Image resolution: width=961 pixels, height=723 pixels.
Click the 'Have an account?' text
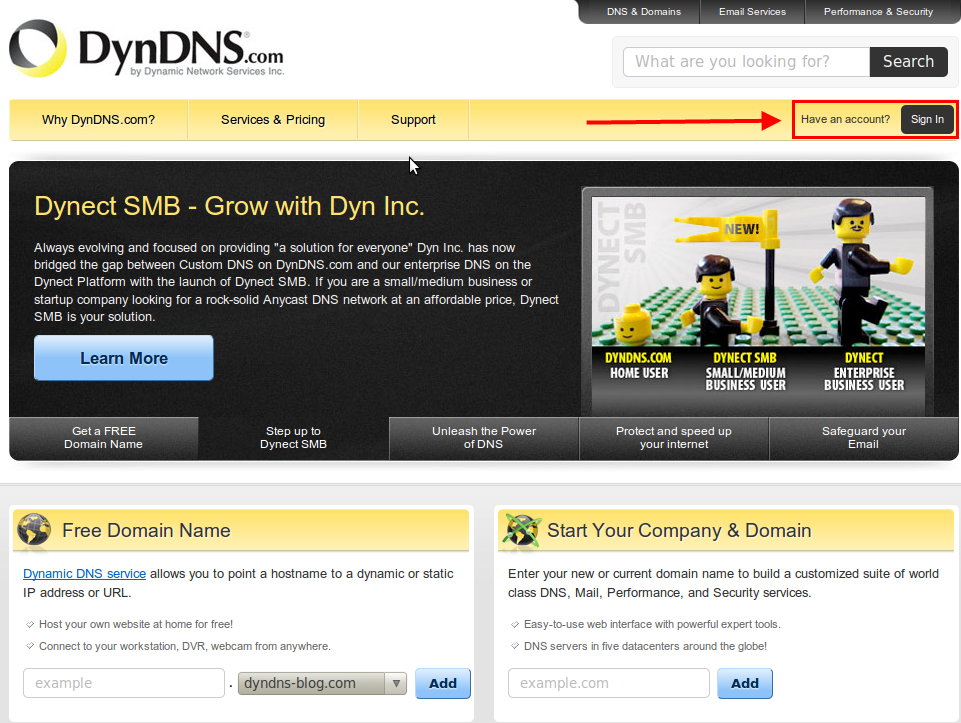845,119
